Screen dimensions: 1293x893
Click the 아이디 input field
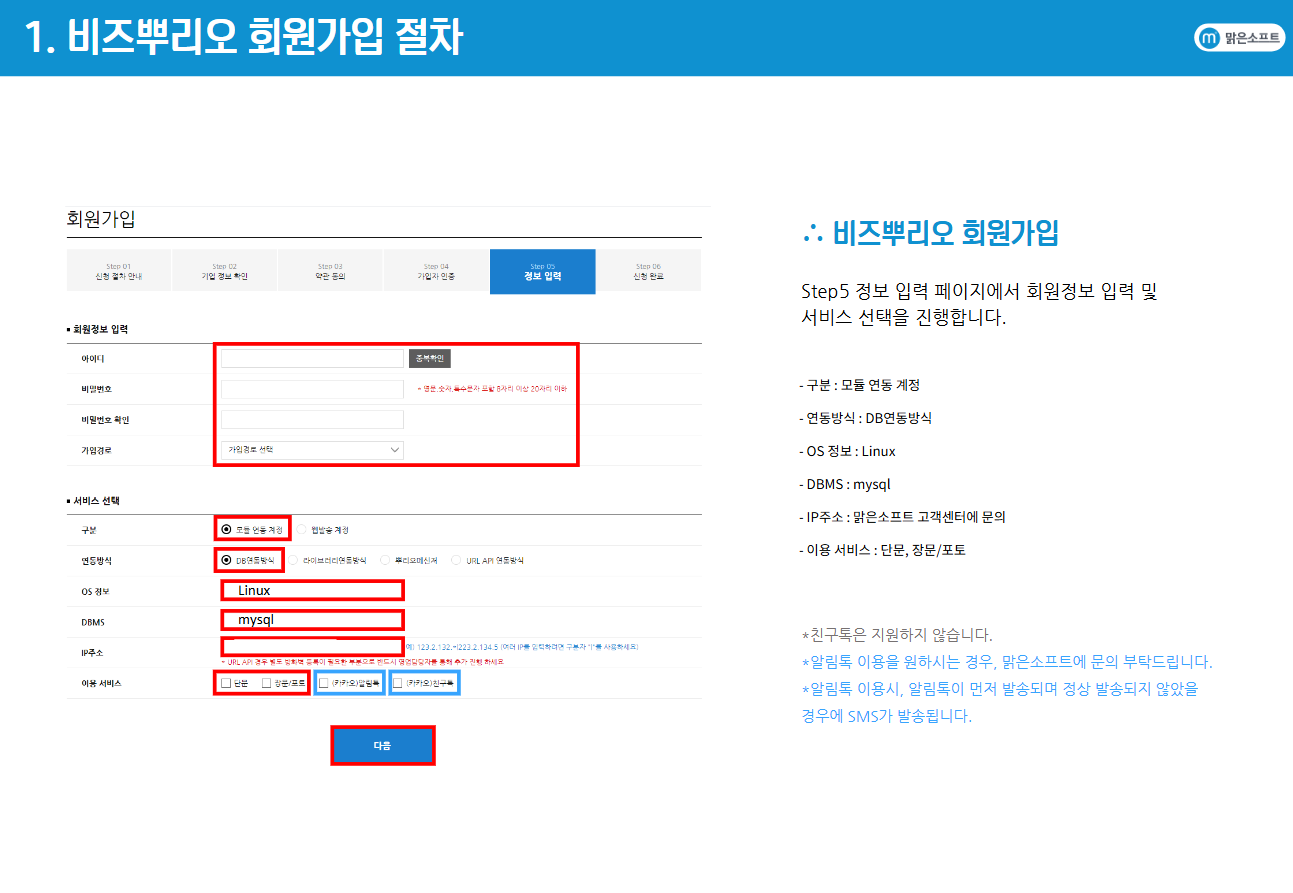pyautogui.click(x=312, y=358)
